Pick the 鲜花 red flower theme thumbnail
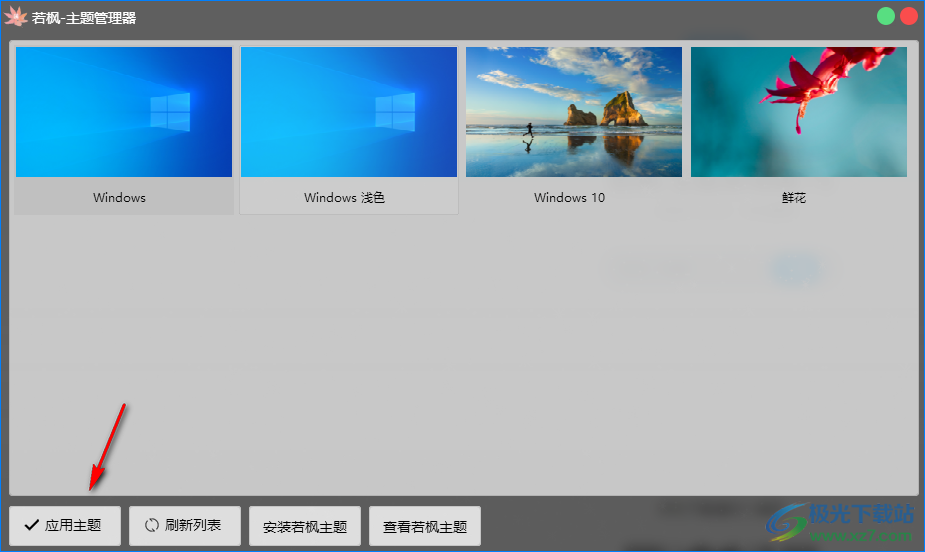This screenshot has width=925, height=552. (798, 112)
